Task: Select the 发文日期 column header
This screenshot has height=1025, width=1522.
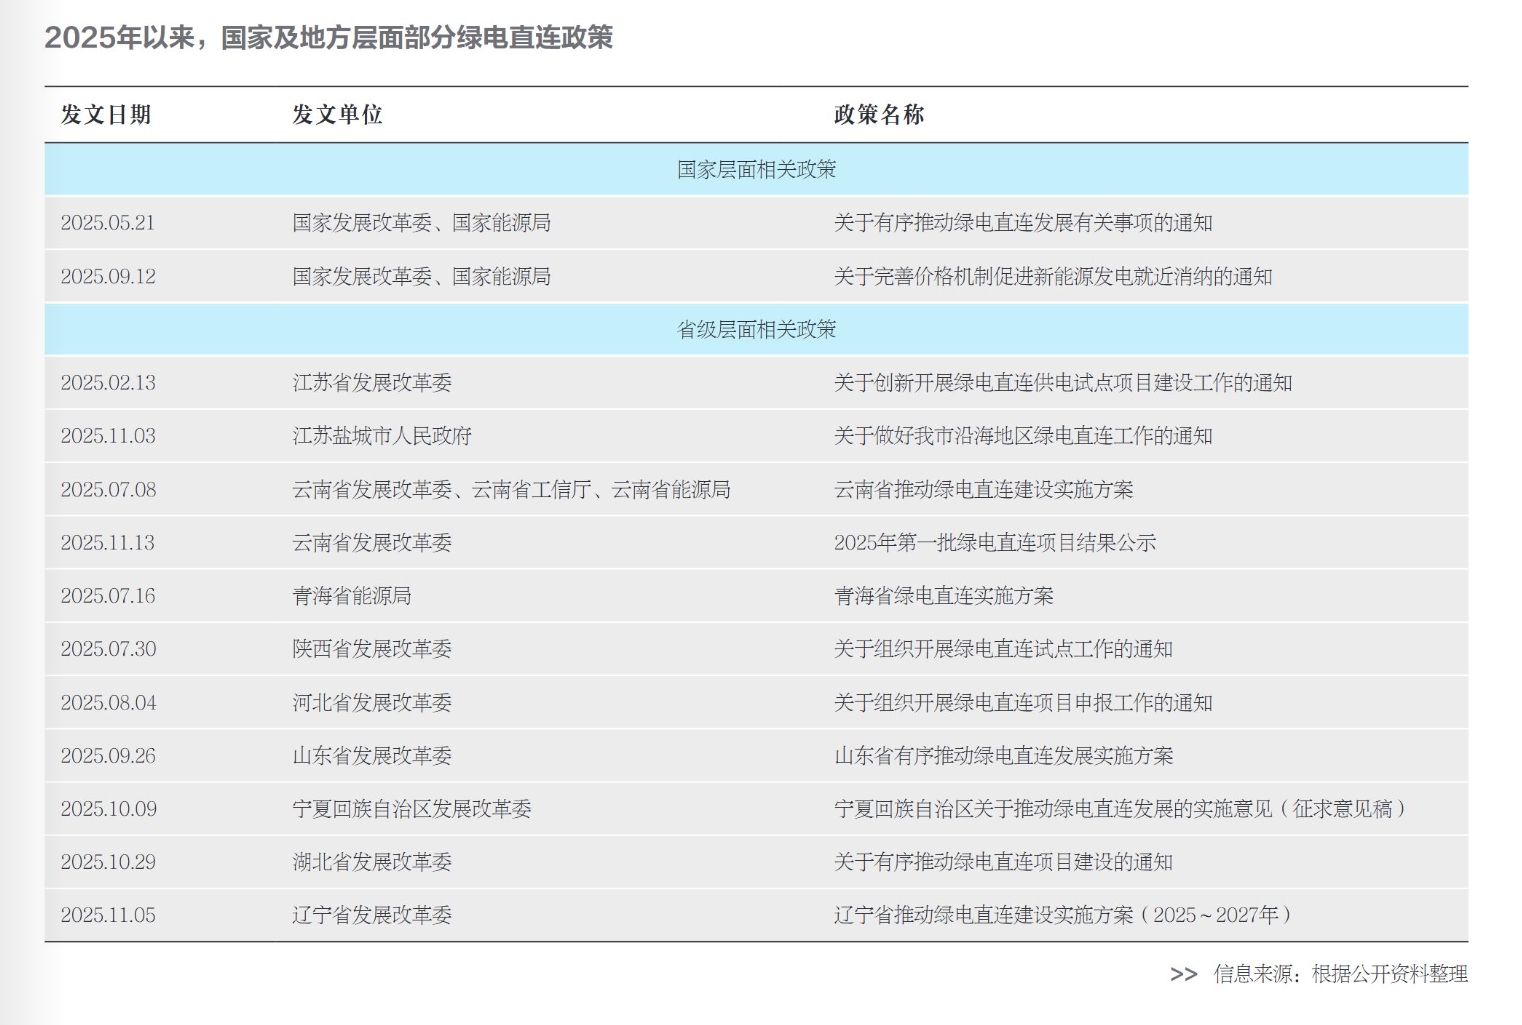Action: [x=106, y=115]
